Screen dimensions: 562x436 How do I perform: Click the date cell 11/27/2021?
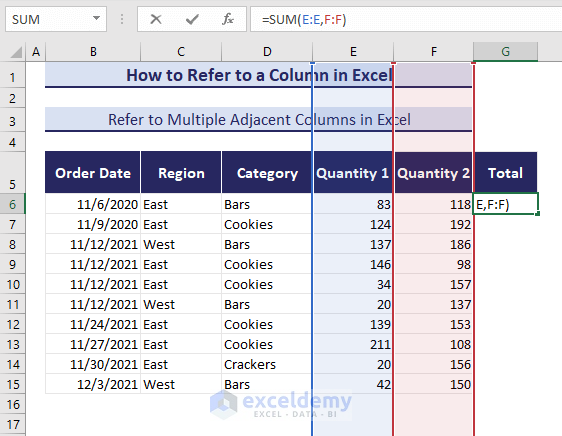click(93, 344)
